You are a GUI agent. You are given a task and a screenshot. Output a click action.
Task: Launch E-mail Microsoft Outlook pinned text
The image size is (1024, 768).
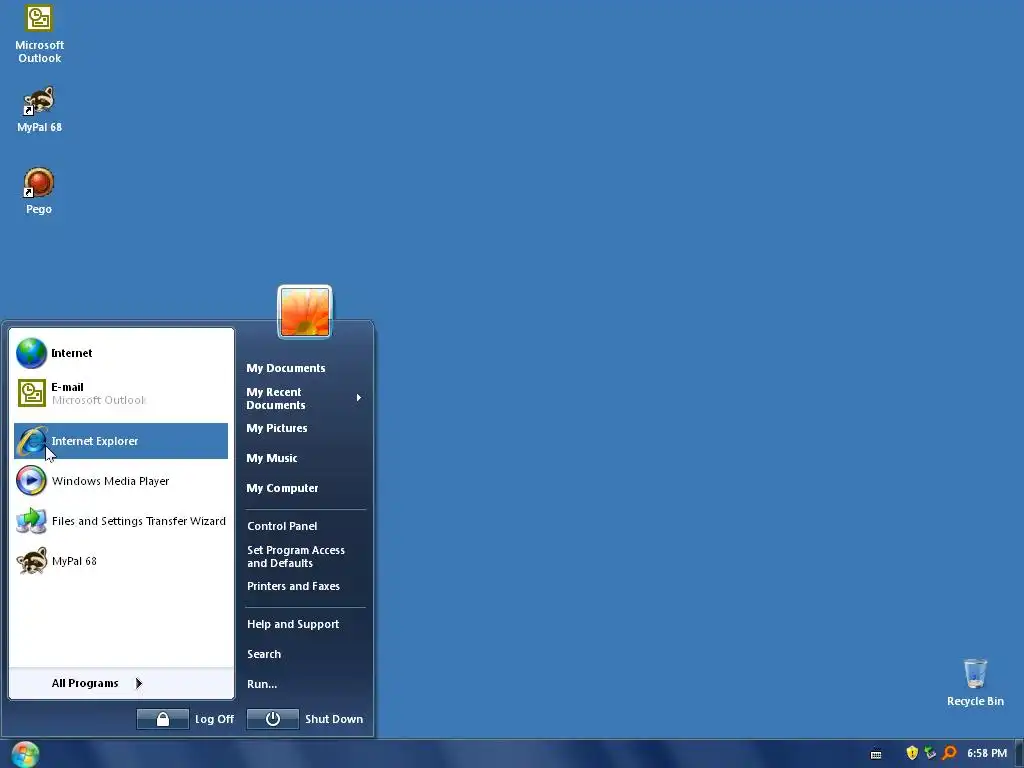click(99, 393)
